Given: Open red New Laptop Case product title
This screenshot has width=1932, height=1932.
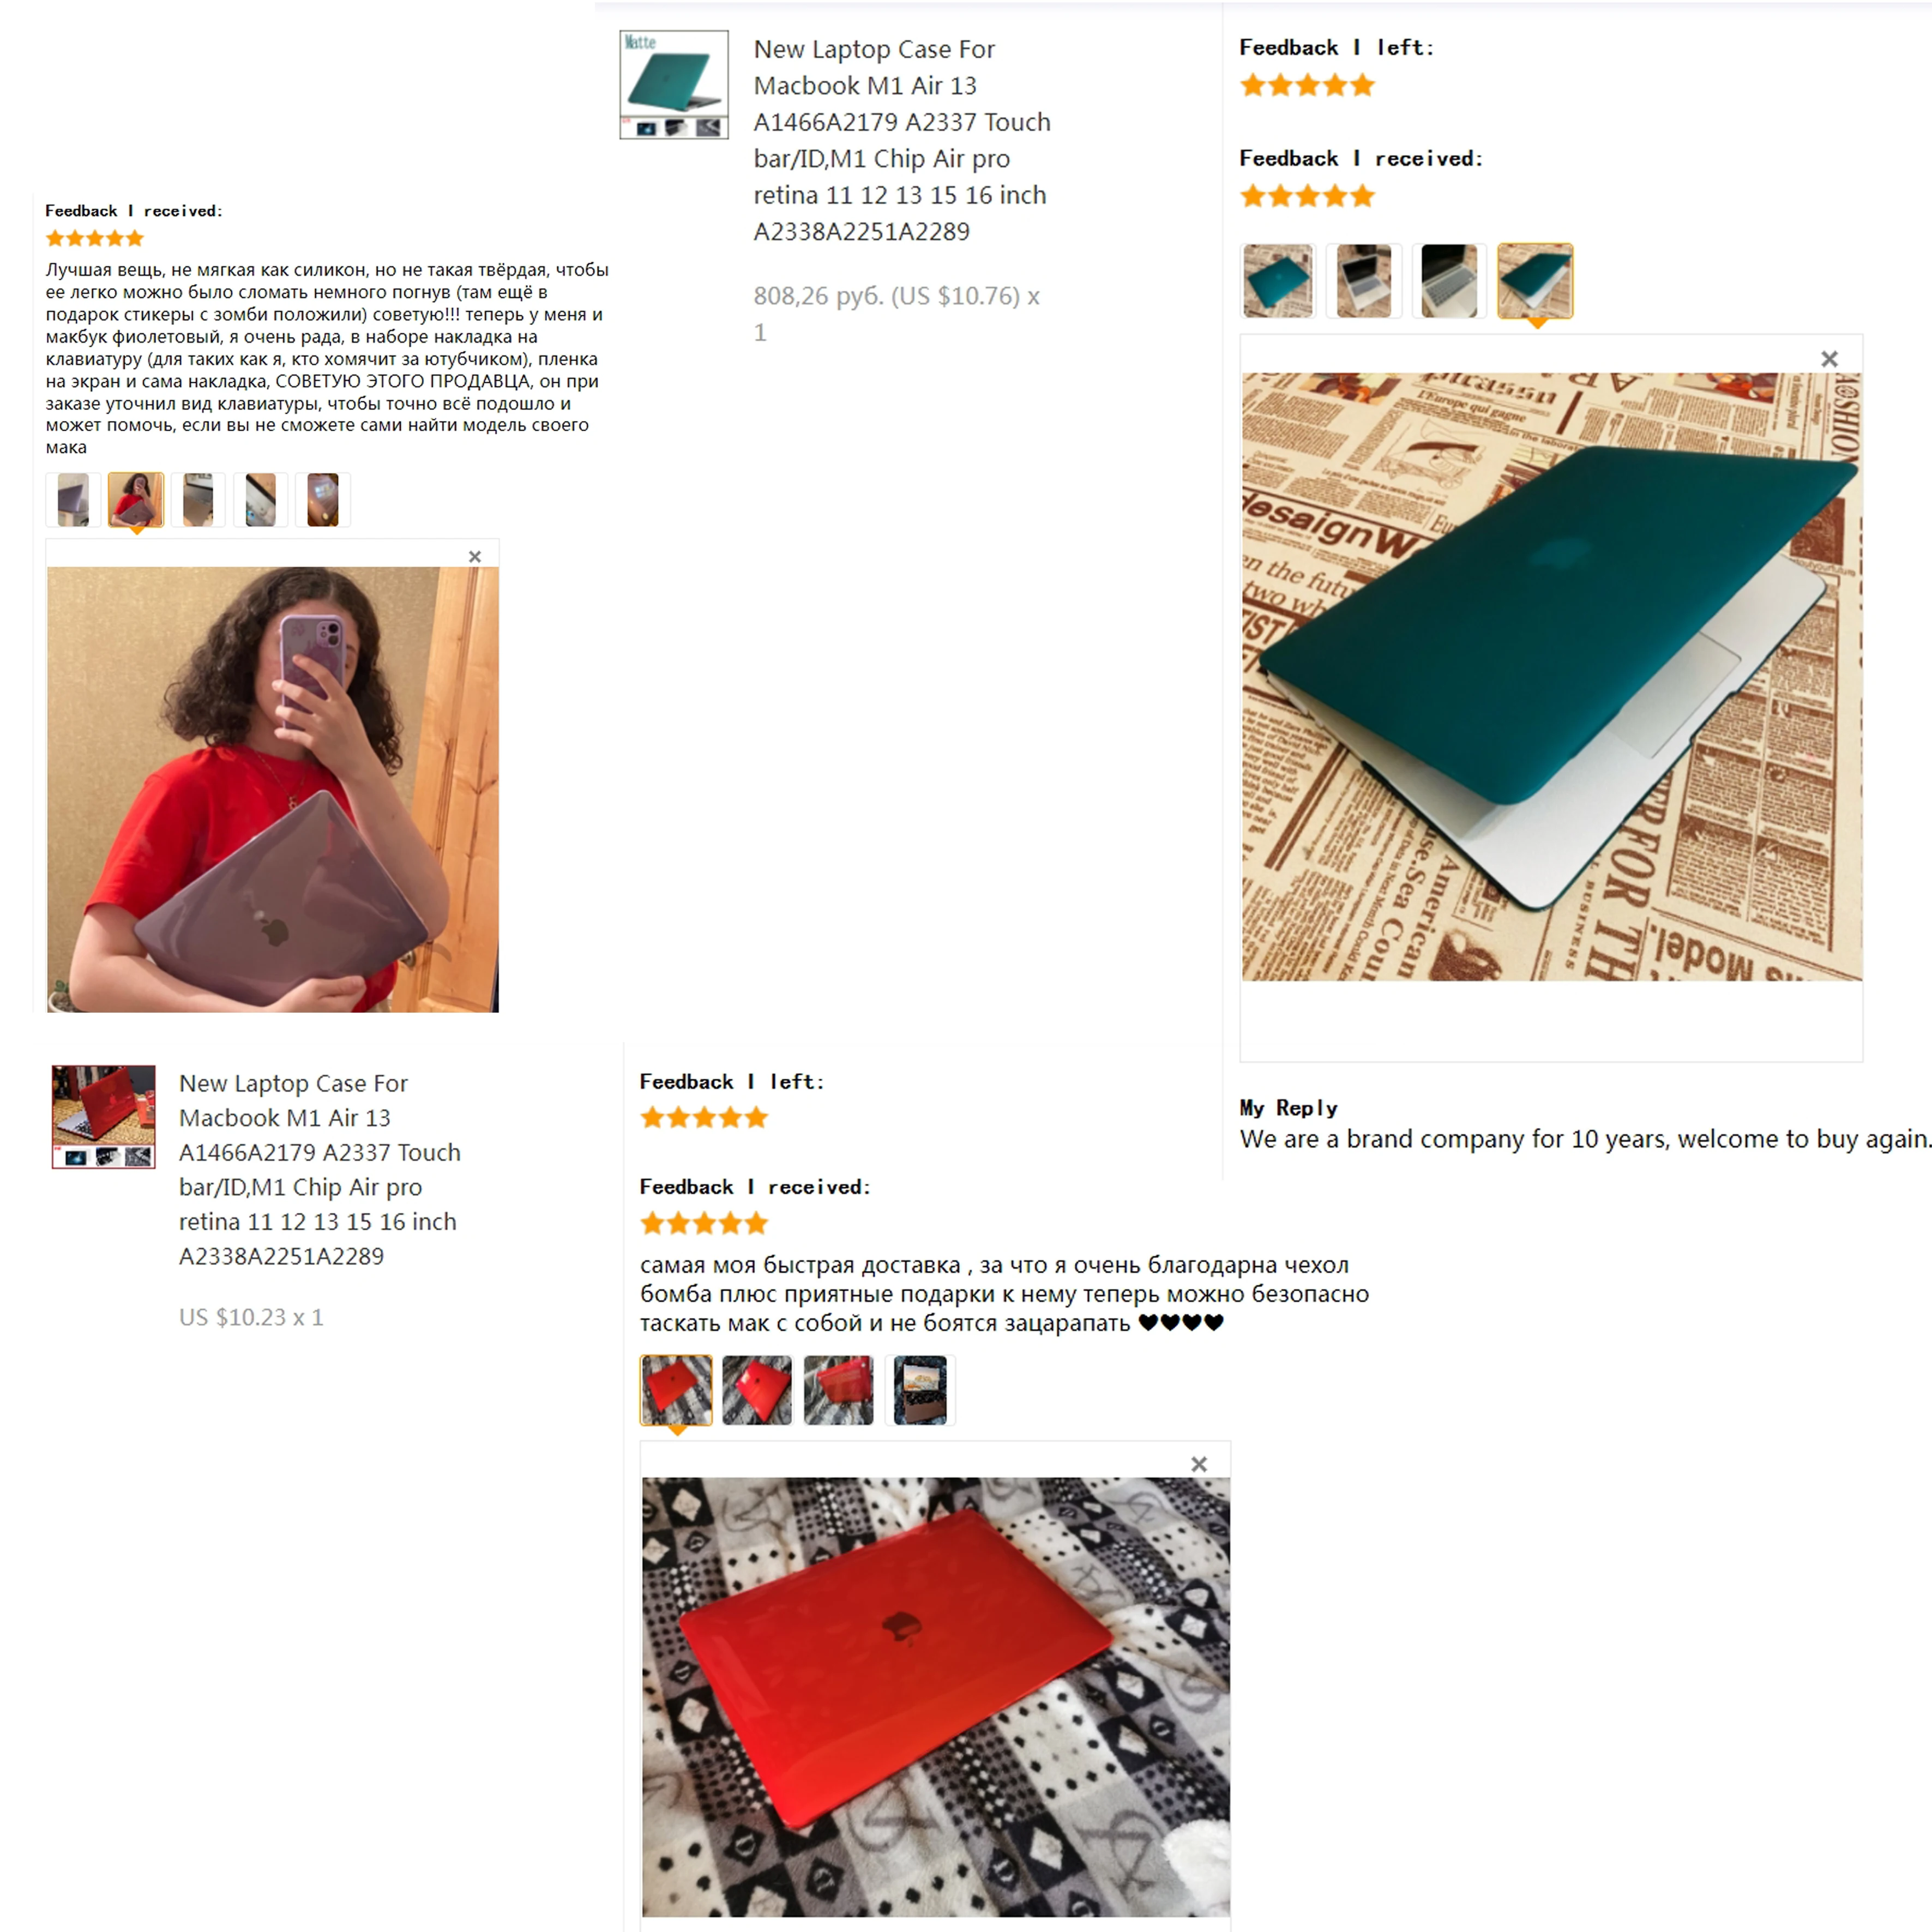Looking at the screenshot, I should [320, 1169].
